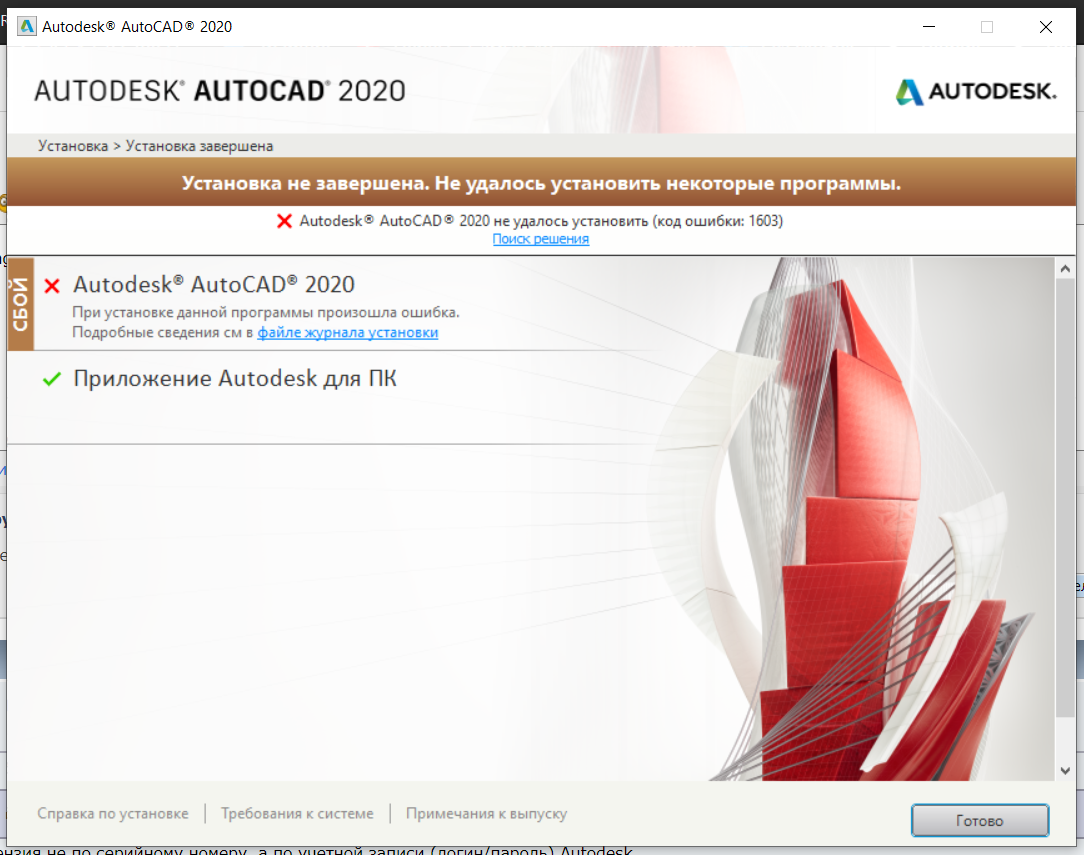Click red X icon beside error code 1603
The height and width of the screenshot is (855, 1084).
(284, 221)
